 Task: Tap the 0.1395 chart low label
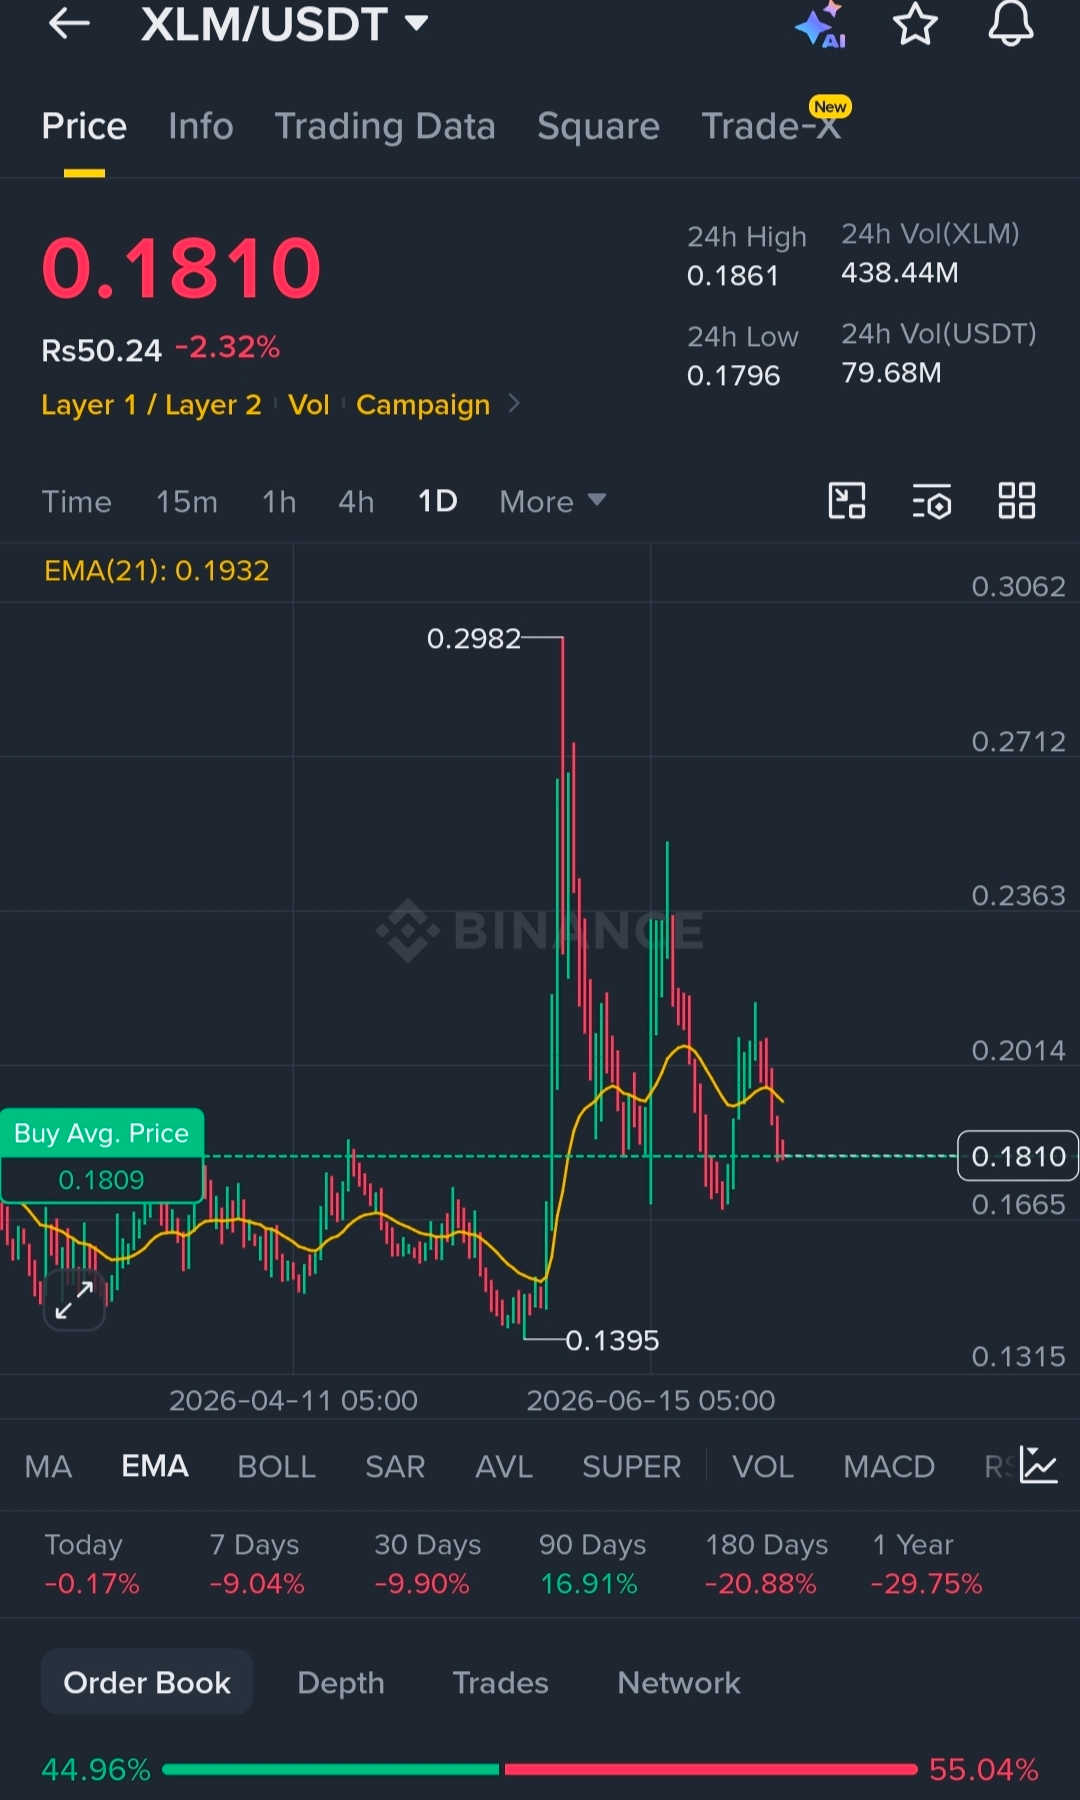click(612, 1340)
